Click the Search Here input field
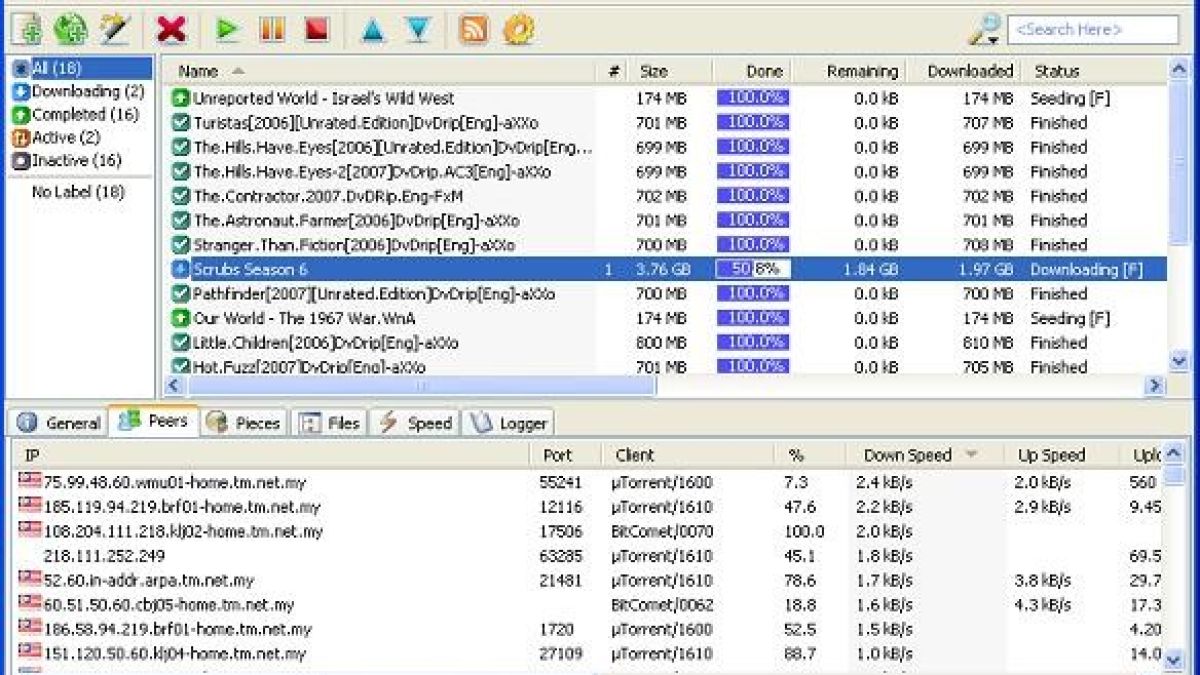The height and width of the screenshot is (675, 1200). tap(1092, 30)
